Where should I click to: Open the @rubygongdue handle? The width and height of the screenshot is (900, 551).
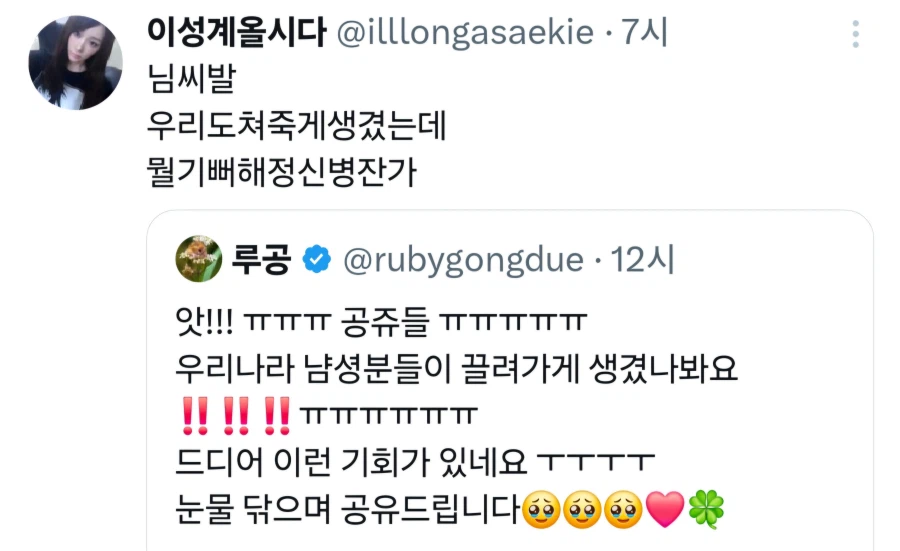click(463, 260)
